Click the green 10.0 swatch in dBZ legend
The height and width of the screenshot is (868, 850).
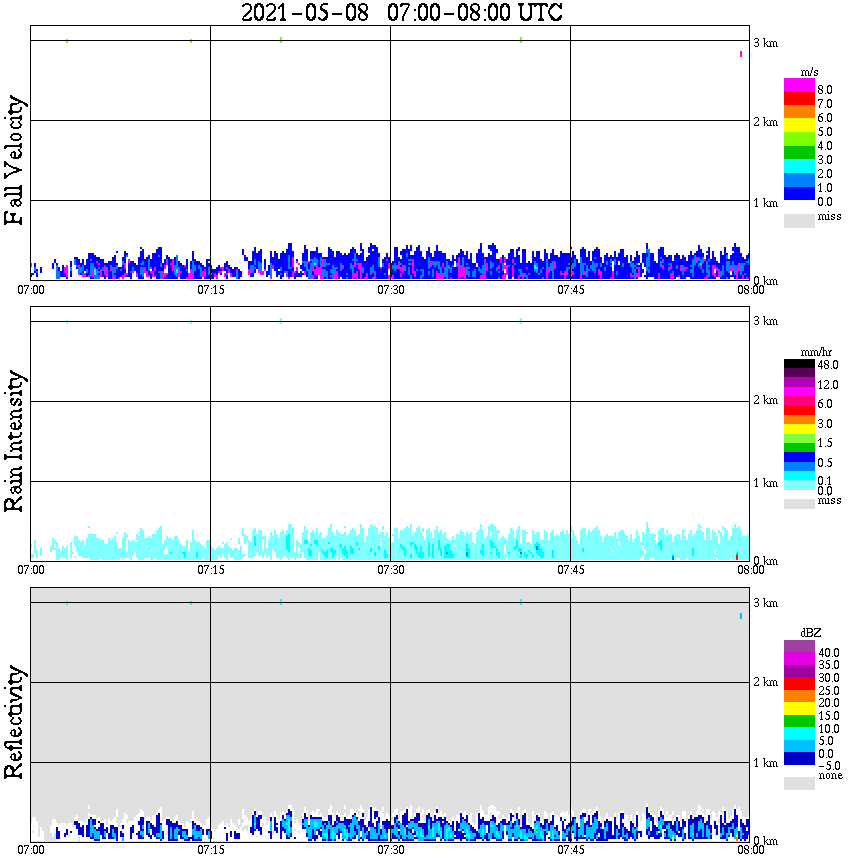[x=799, y=721]
